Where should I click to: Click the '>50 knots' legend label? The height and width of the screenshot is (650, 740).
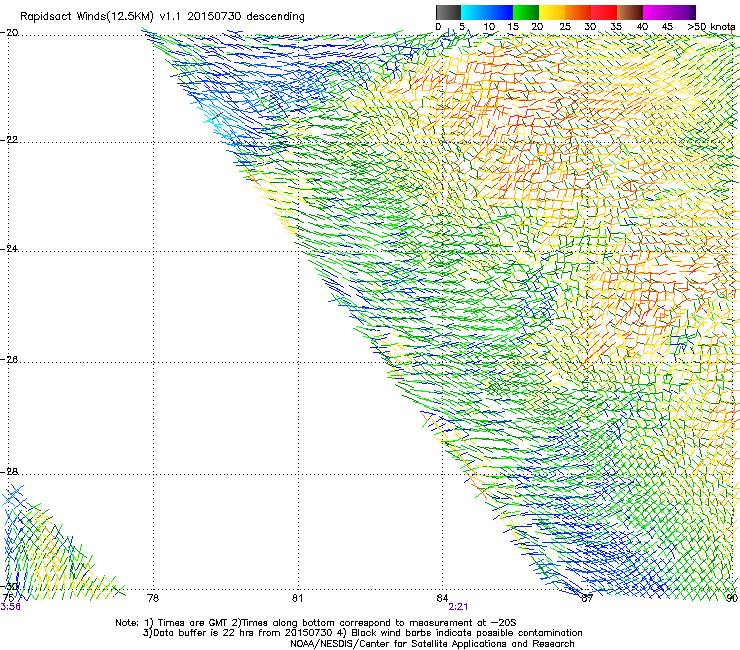click(711, 27)
